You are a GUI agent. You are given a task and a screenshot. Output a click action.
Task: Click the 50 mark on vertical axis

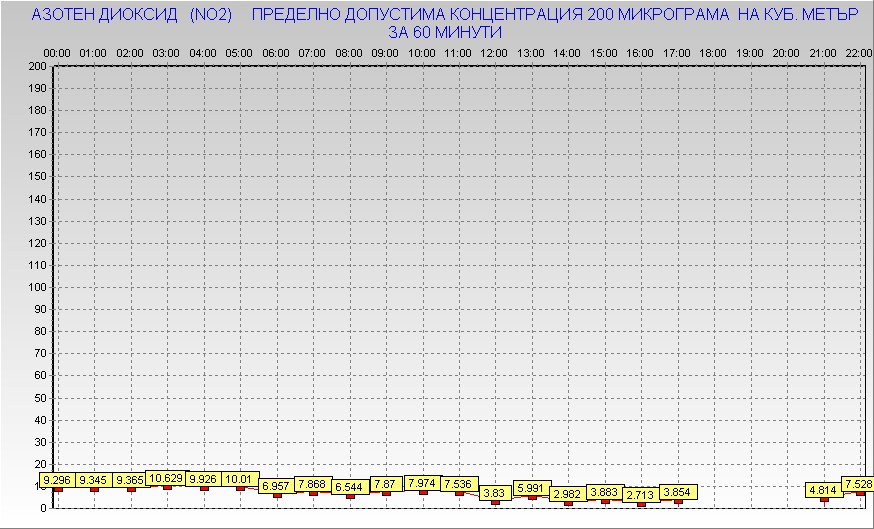(x=40, y=397)
